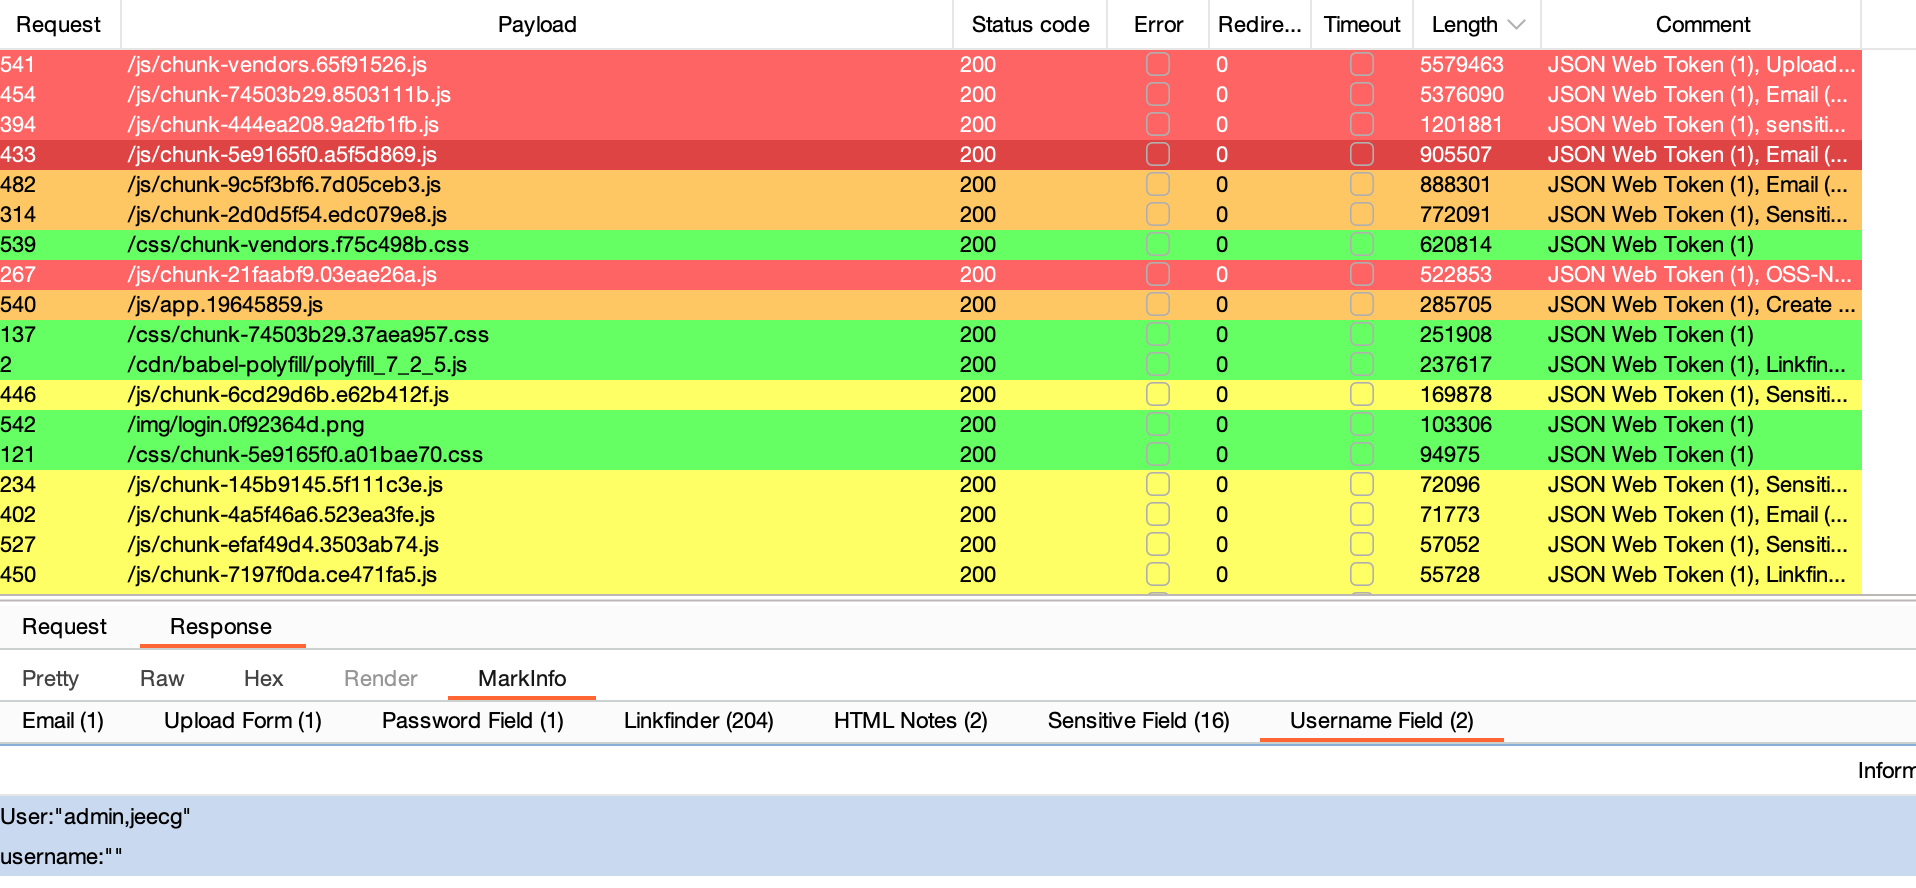This screenshot has width=1916, height=888.
Task: Select the Response tab
Action: click(221, 627)
